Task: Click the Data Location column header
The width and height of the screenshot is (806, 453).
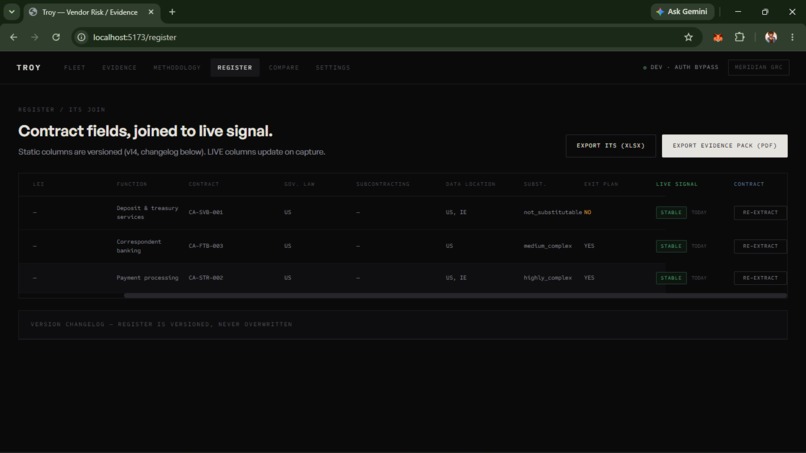Action: click(x=470, y=184)
